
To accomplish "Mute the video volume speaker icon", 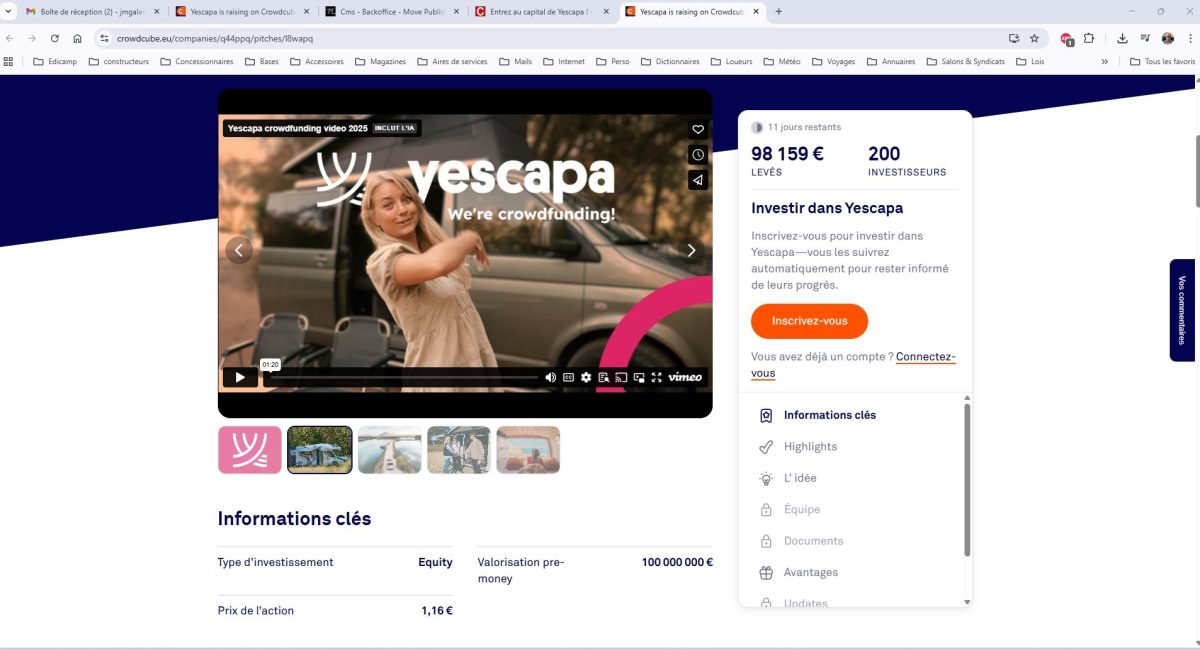I will [550, 377].
